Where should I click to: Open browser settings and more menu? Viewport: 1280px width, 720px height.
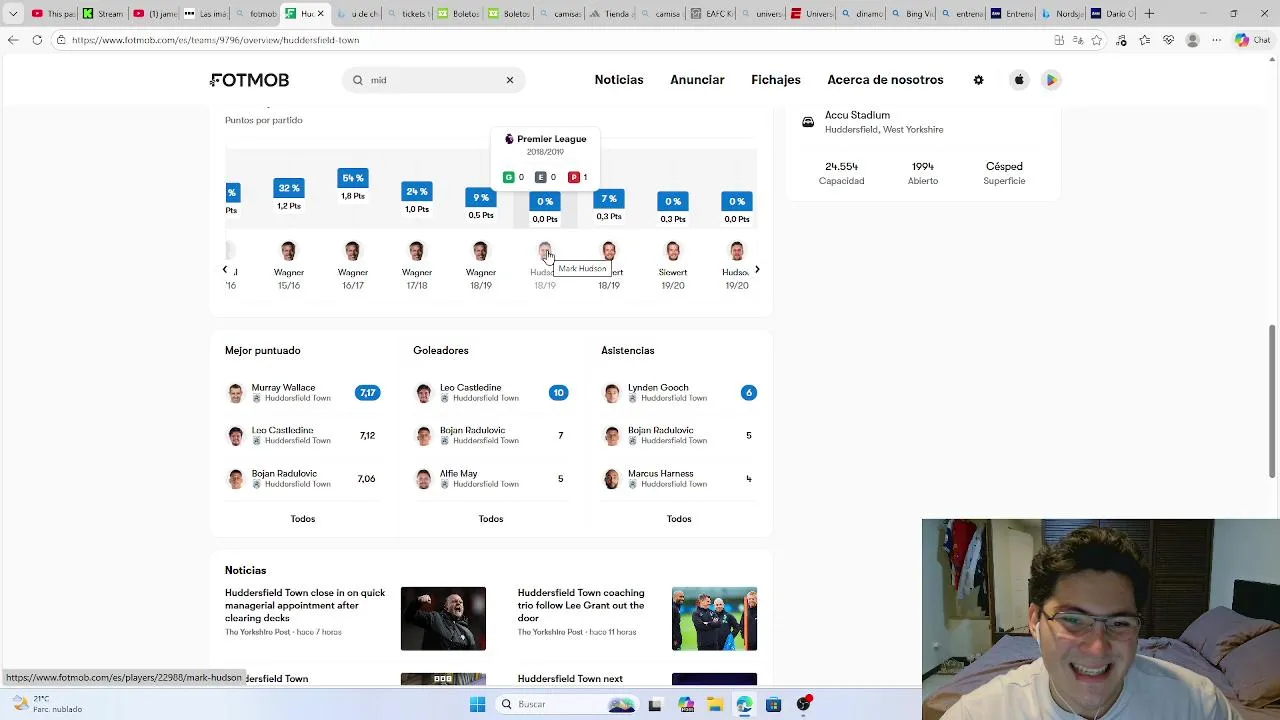(x=1217, y=40)
